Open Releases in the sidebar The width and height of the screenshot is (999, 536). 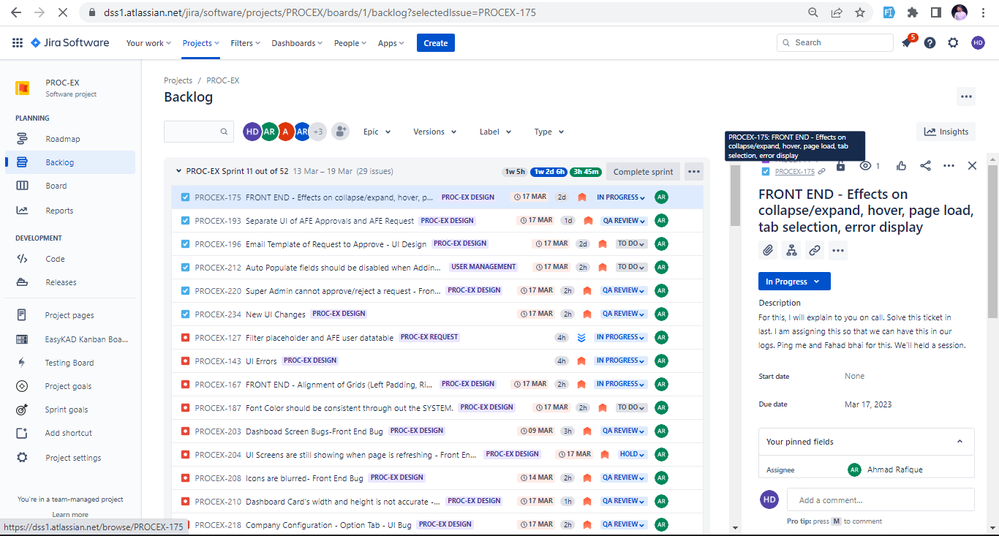[61, 282]
